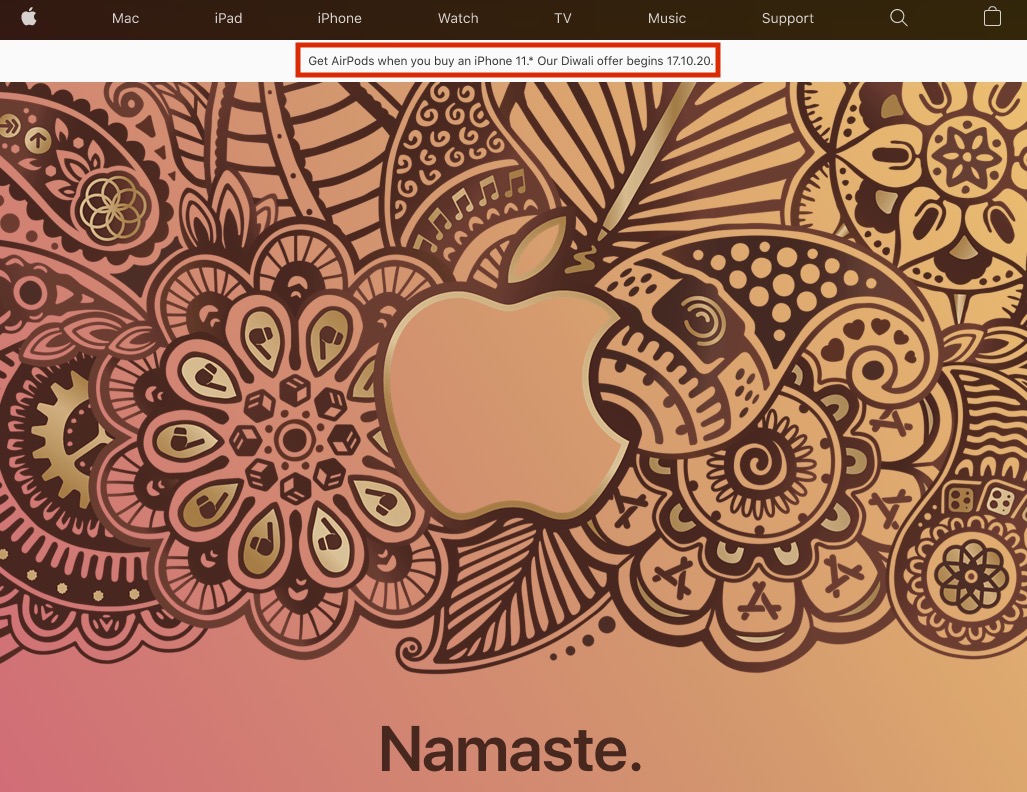Click the Apple logo in the navigation bar
1027x792 pixels.
(29, 18)
